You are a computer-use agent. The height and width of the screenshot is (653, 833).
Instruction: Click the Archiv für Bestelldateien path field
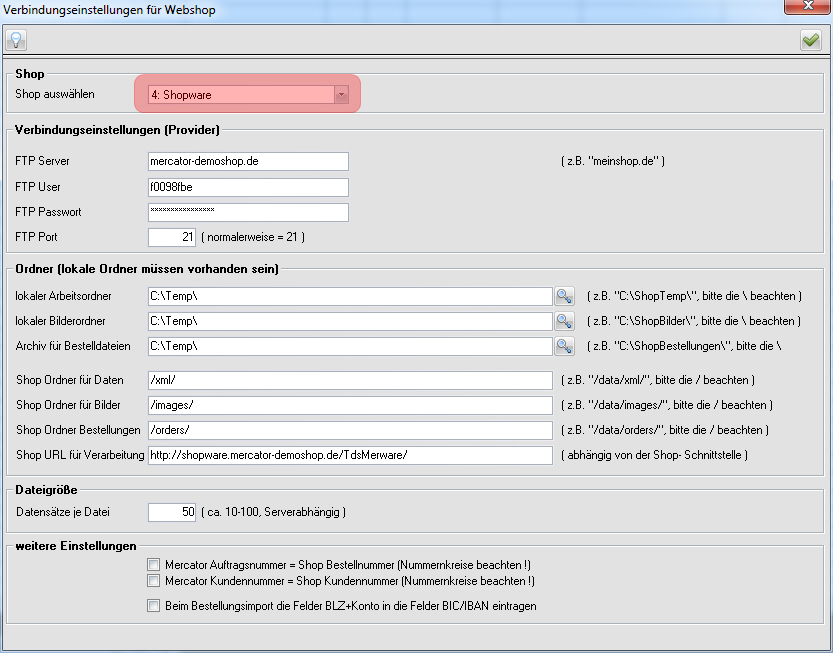click(350, 346)
